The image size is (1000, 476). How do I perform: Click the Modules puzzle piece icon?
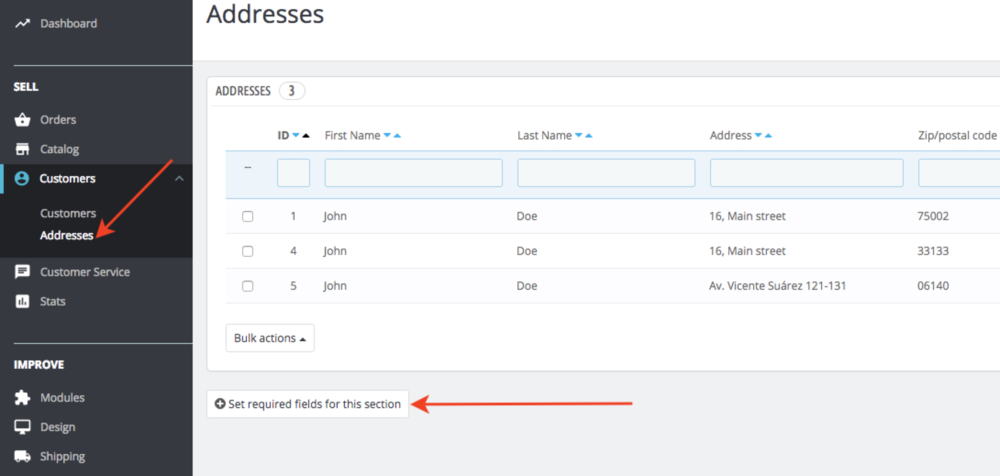pos(22,398)
